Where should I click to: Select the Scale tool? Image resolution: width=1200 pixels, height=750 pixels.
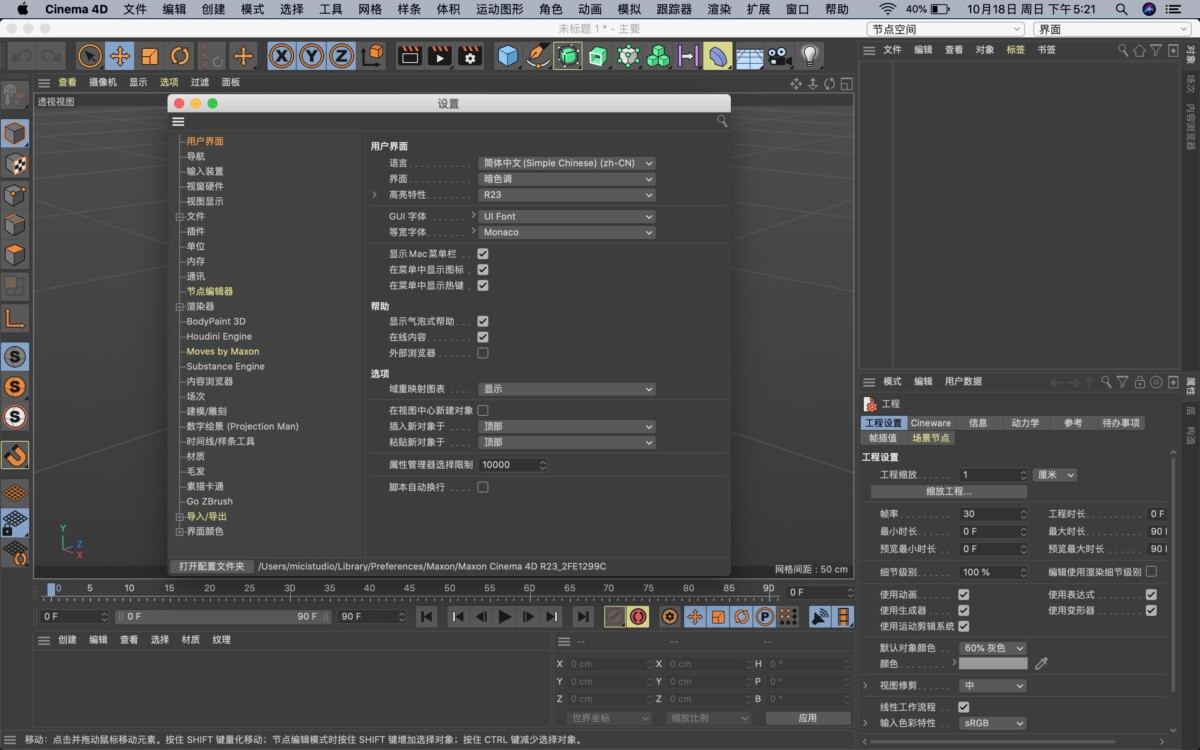(x=148, y=56)
